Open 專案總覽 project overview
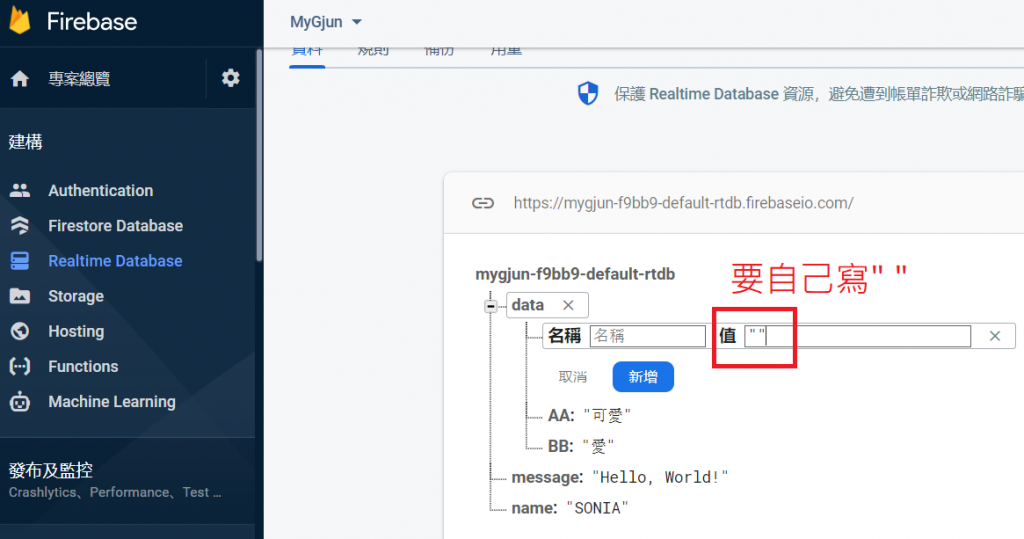 [x=79, y=79]
